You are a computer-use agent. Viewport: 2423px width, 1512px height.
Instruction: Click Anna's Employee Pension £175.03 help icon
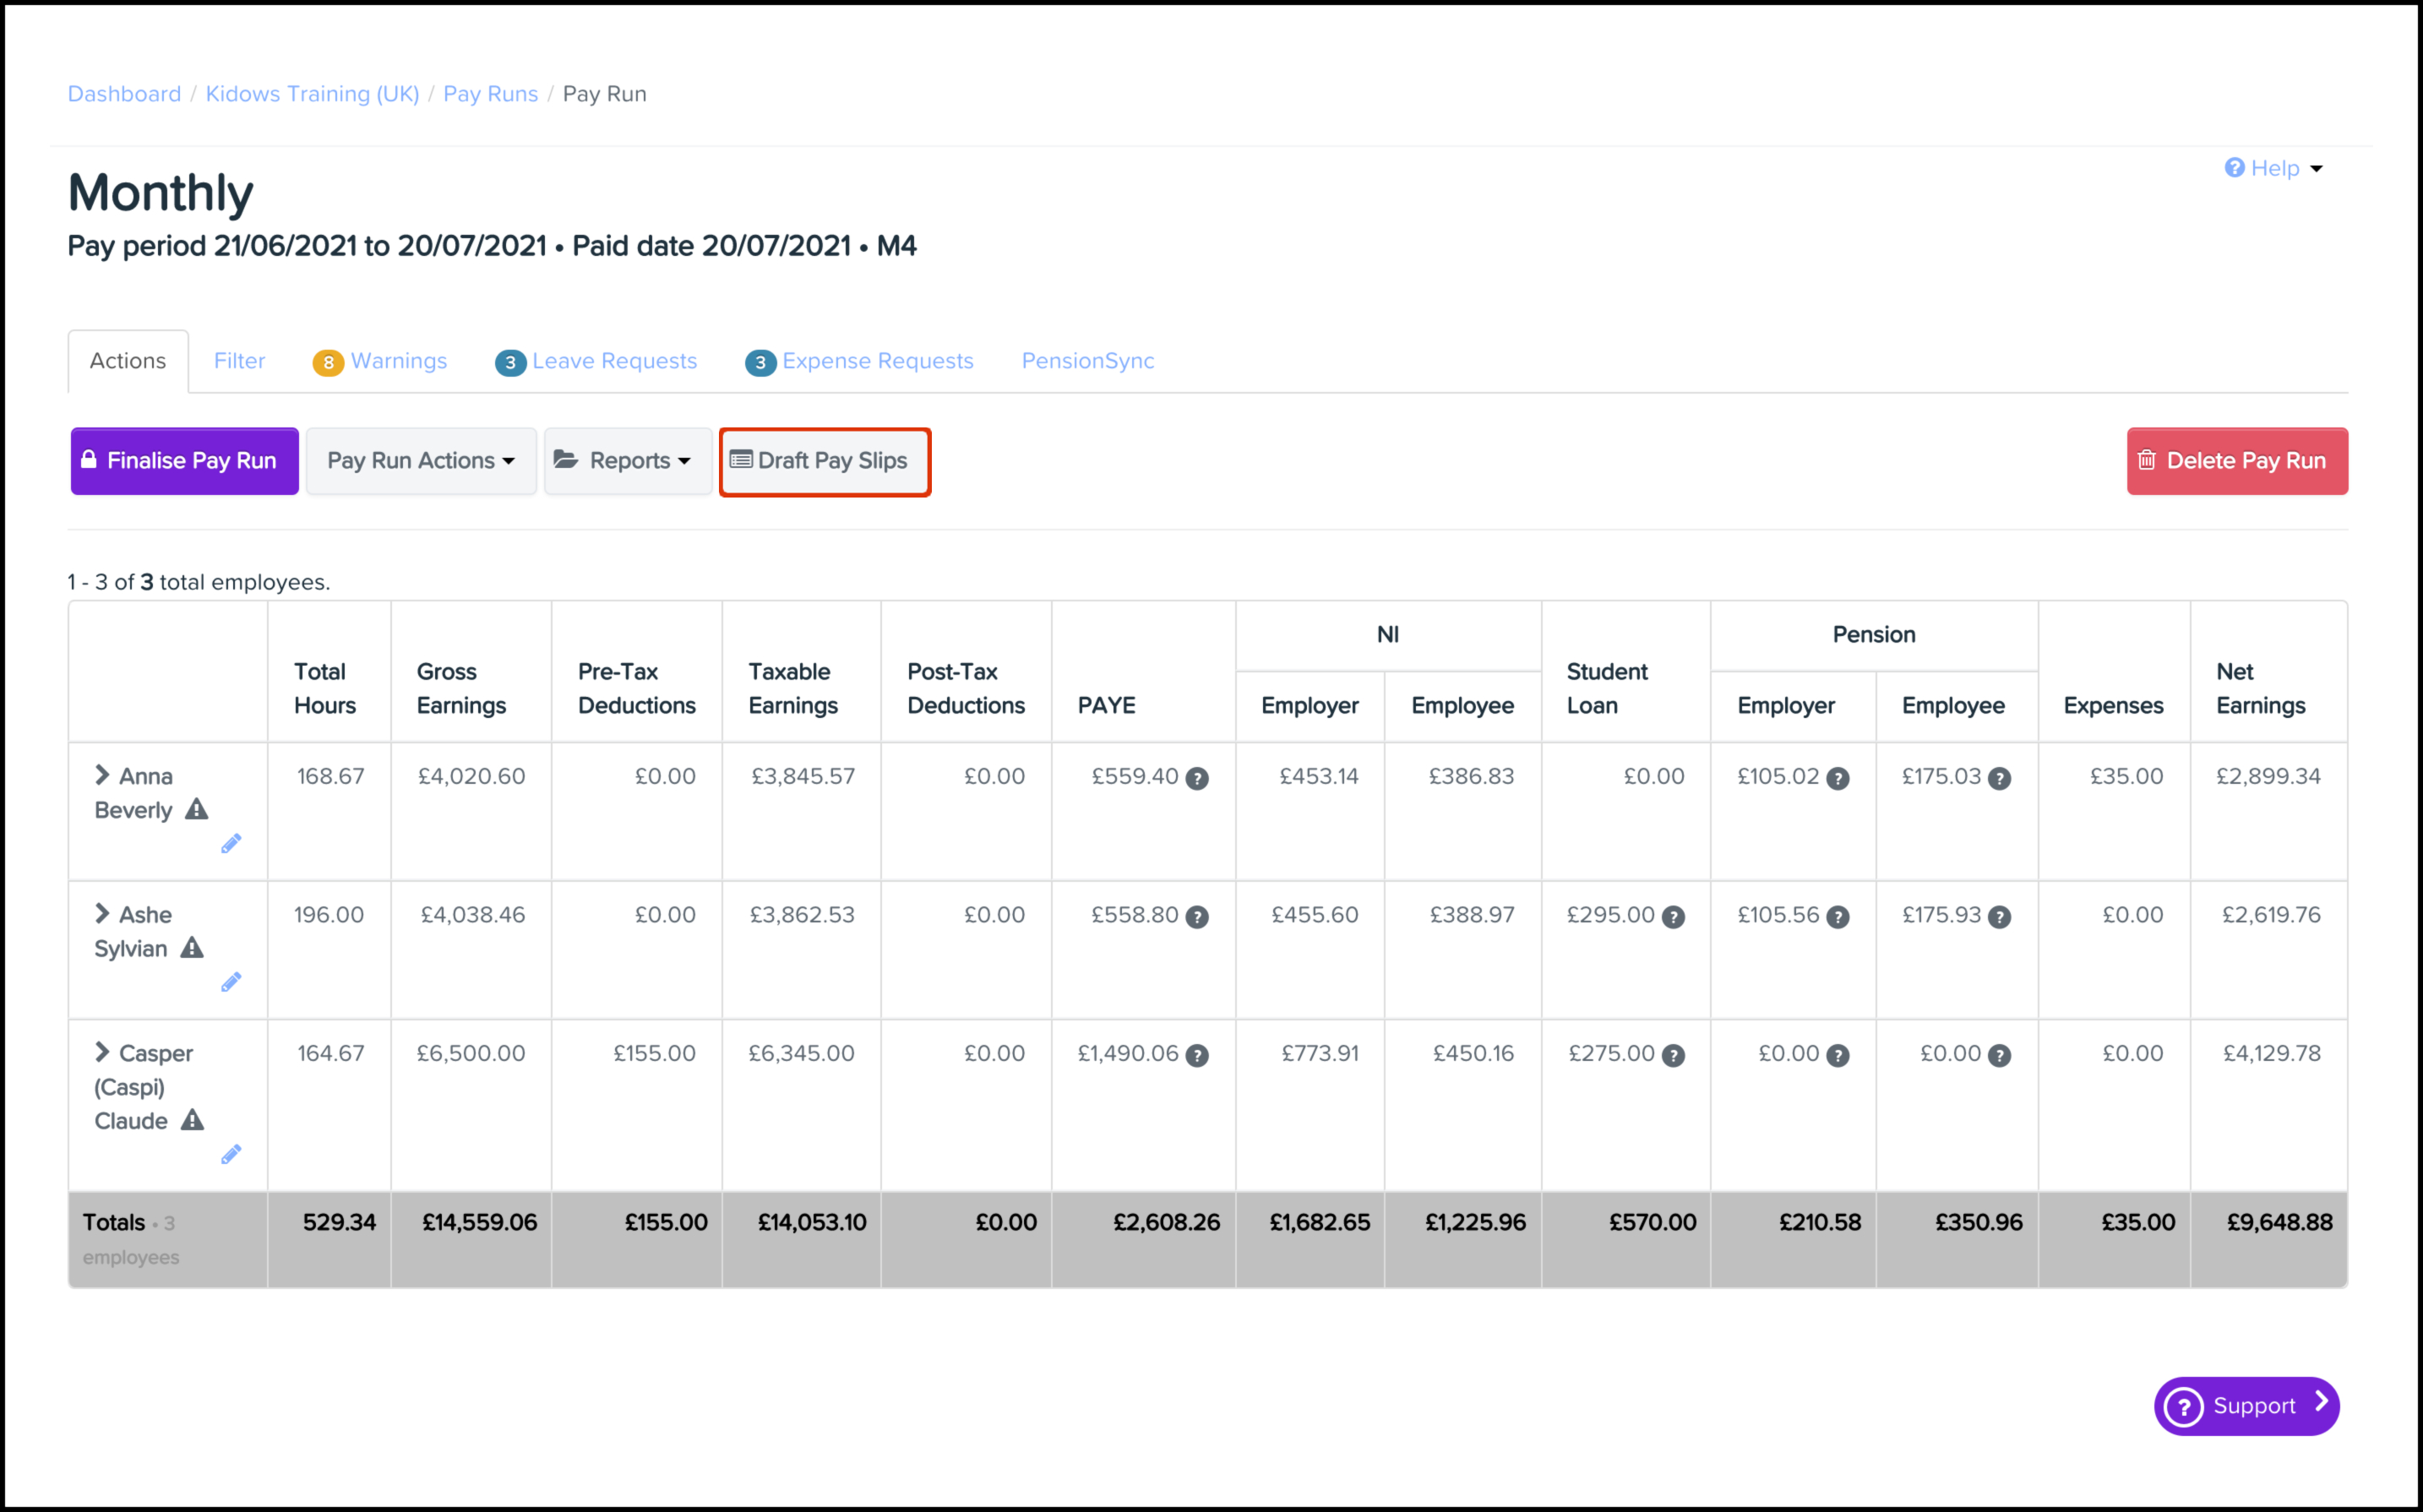tap(1998, 778)
